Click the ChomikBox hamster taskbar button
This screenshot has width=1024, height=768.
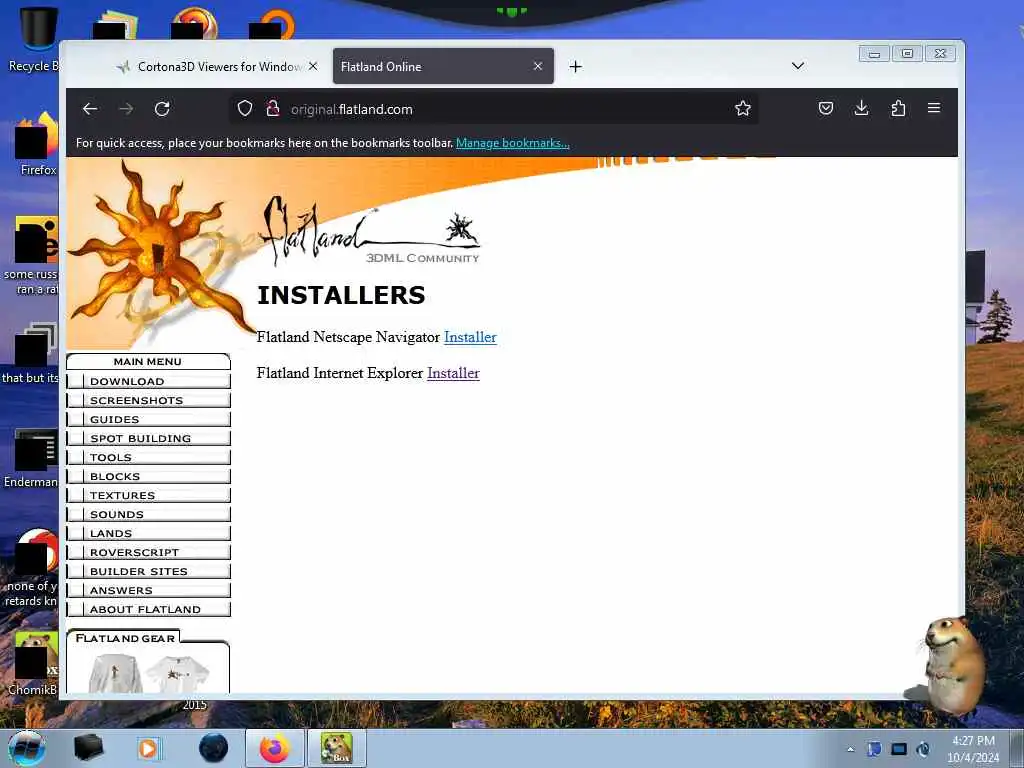336,748
